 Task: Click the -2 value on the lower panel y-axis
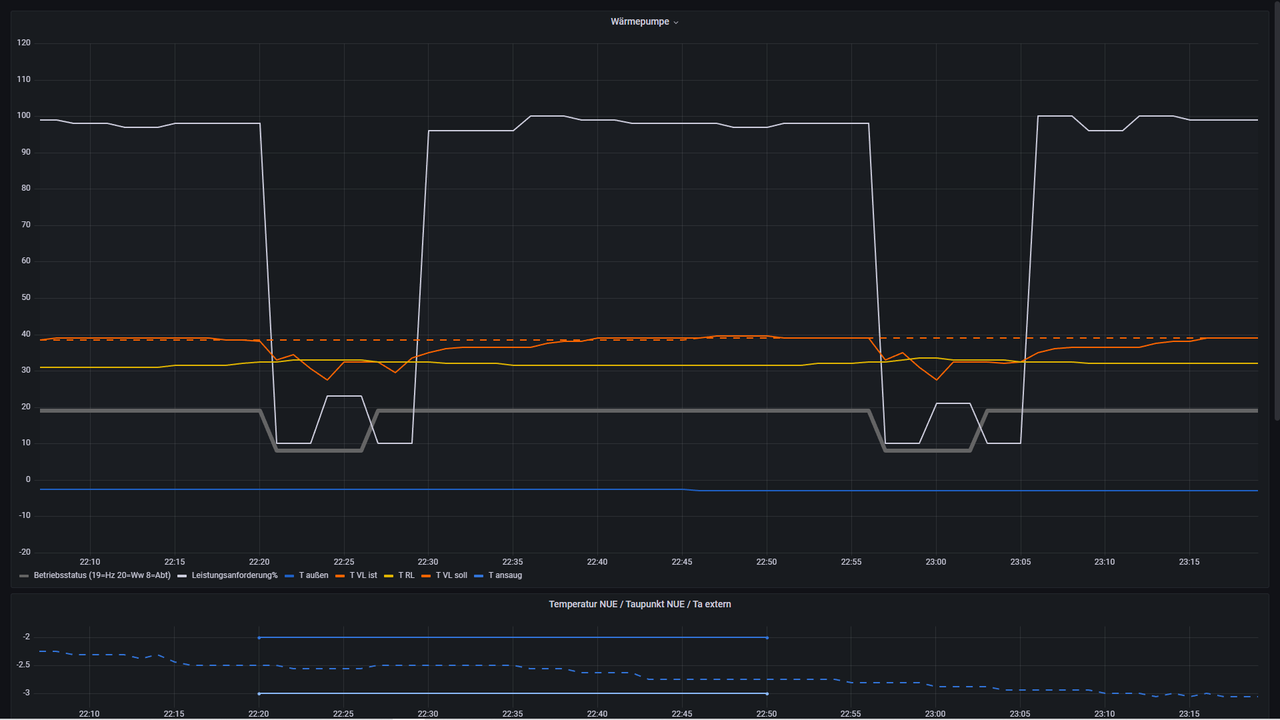click(25, 637)
